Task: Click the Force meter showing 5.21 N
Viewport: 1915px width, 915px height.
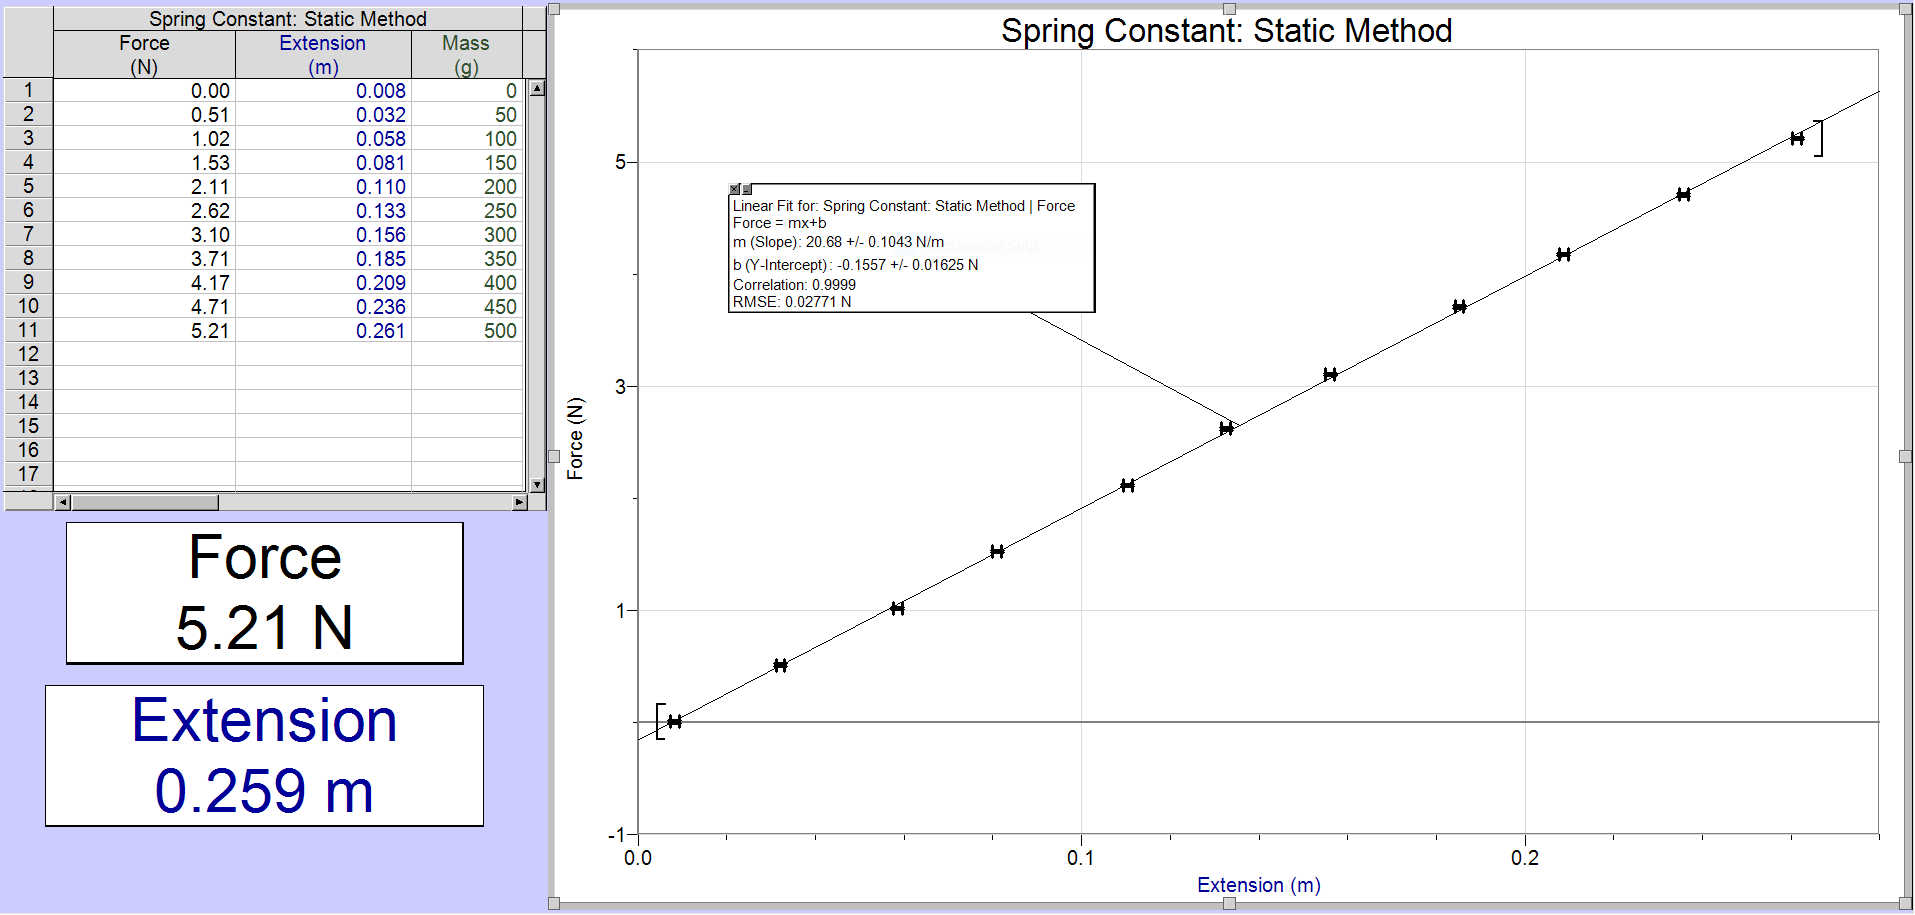Action: 264,591
